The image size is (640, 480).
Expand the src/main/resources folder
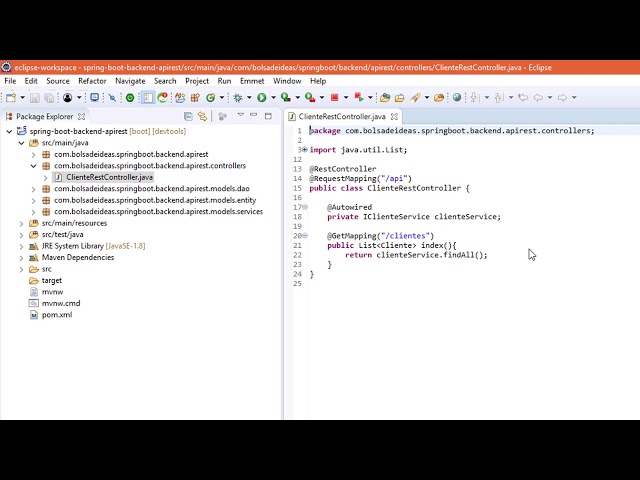[21, 224]
